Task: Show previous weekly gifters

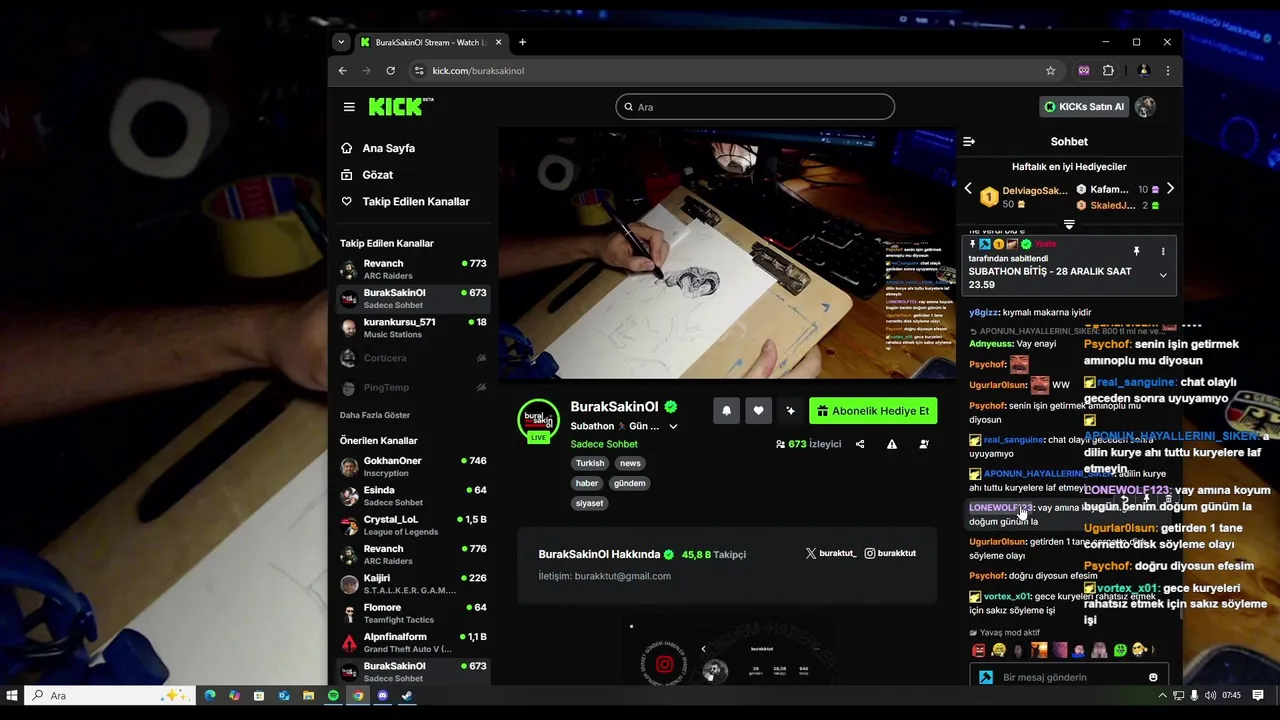Action: (967, 189)
